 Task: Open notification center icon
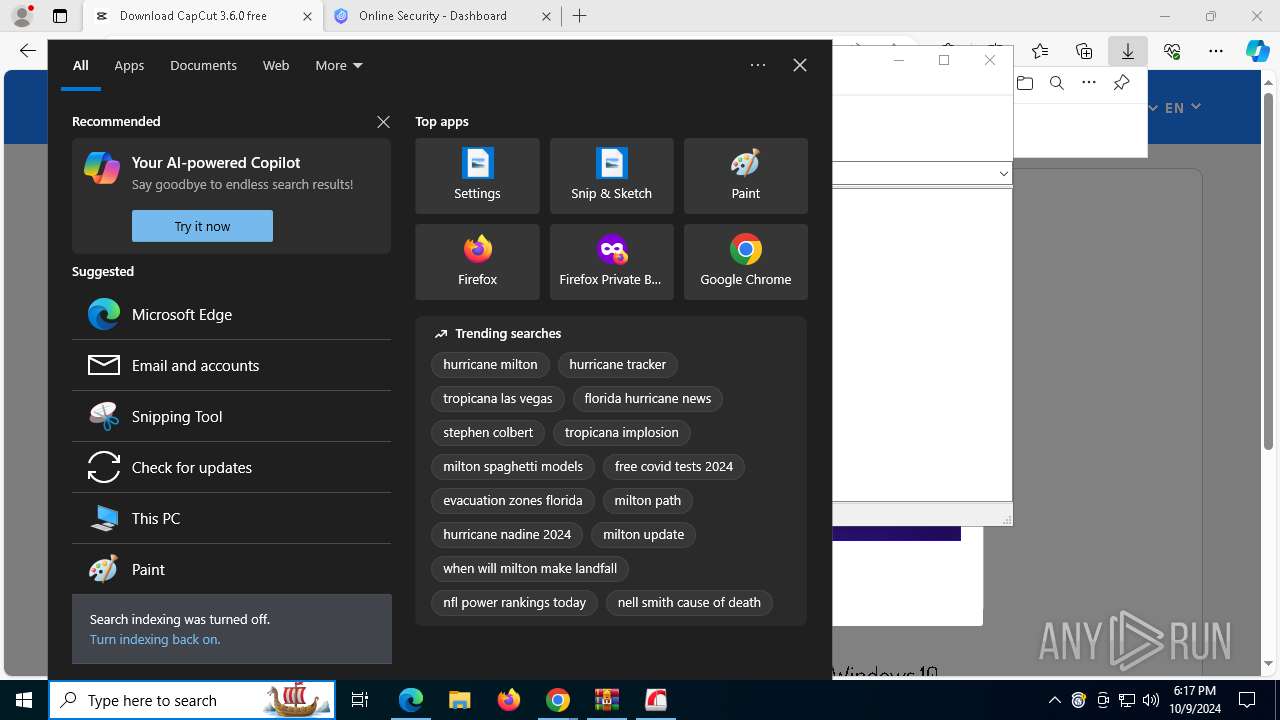pyautogui.click(x=1247, y=700)
